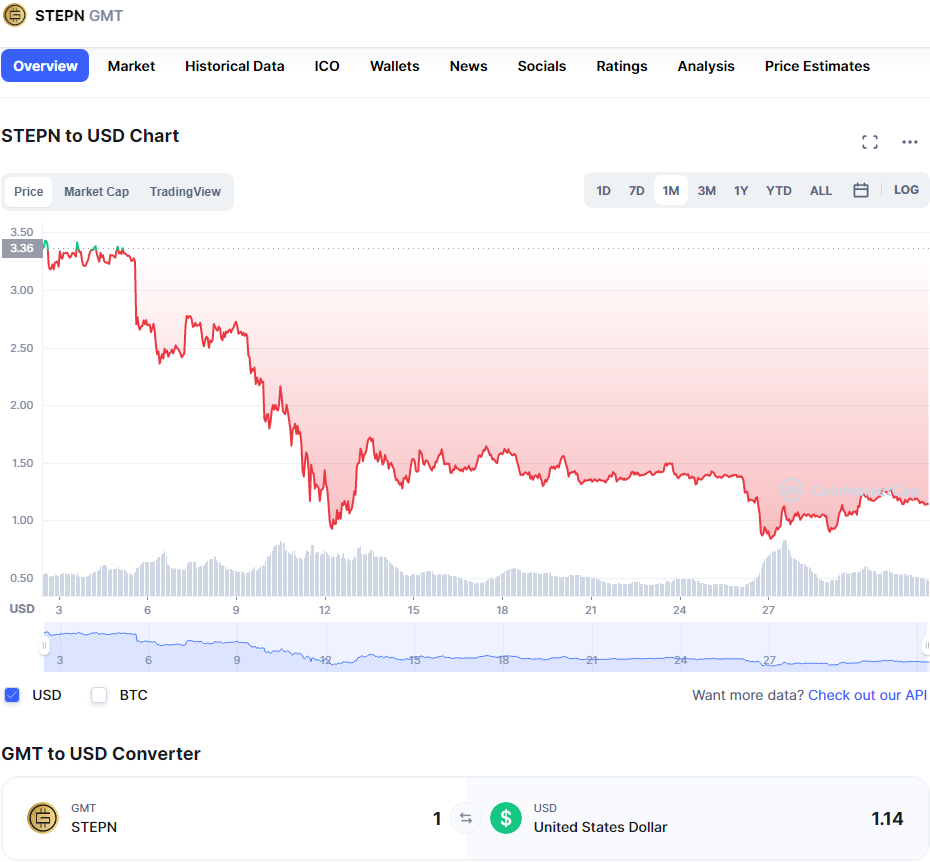Toggle the USD currency checkbox

tap(12, 695)
